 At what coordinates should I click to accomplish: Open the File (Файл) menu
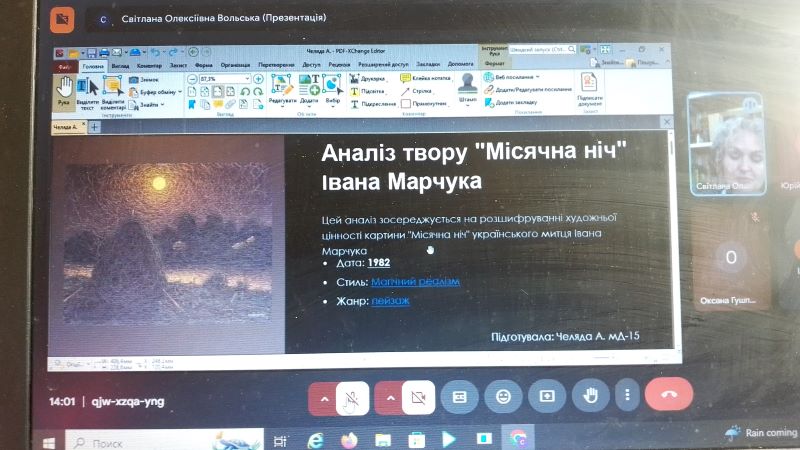[x=64, y=67]
